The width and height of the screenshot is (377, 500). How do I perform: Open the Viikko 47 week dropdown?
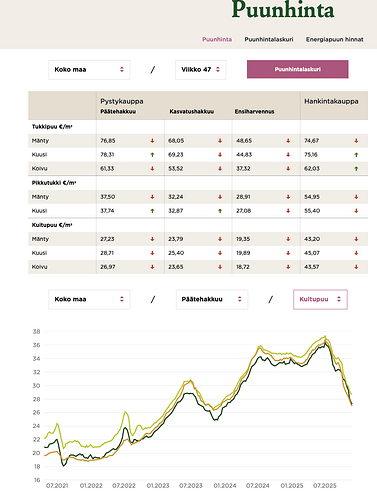[x=201, y=70]
